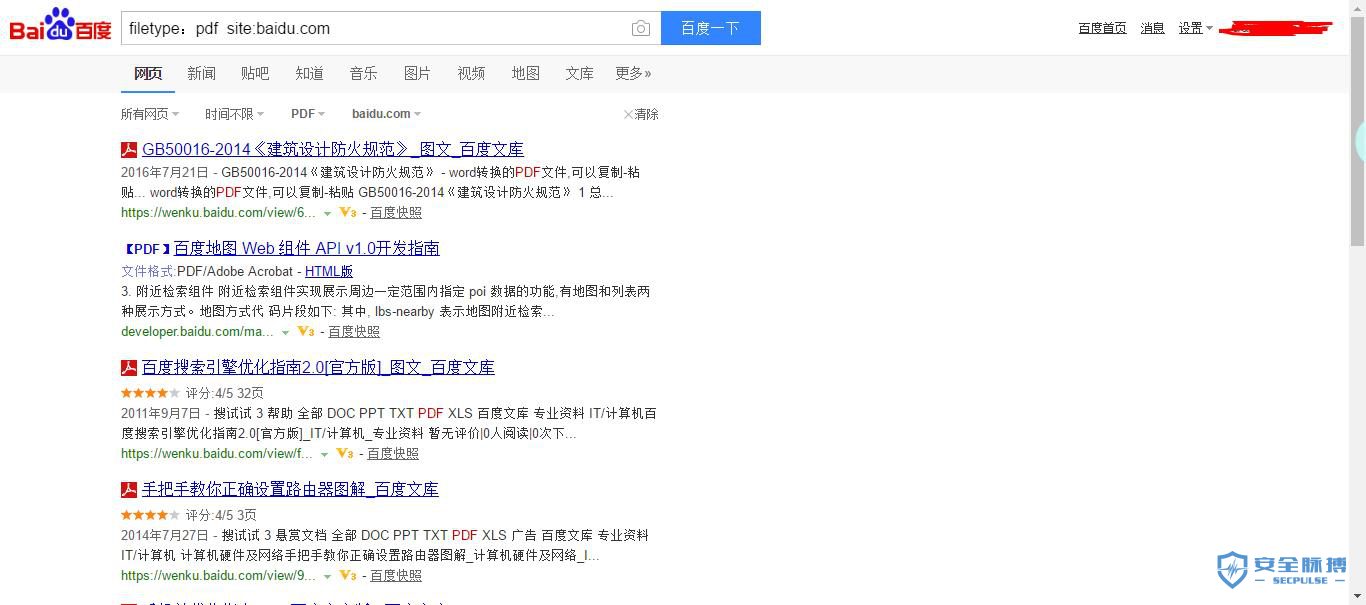Viewport: 1366px width, 605px height.
Task: Go to 百度首页 link
Action: (1102, 28)
